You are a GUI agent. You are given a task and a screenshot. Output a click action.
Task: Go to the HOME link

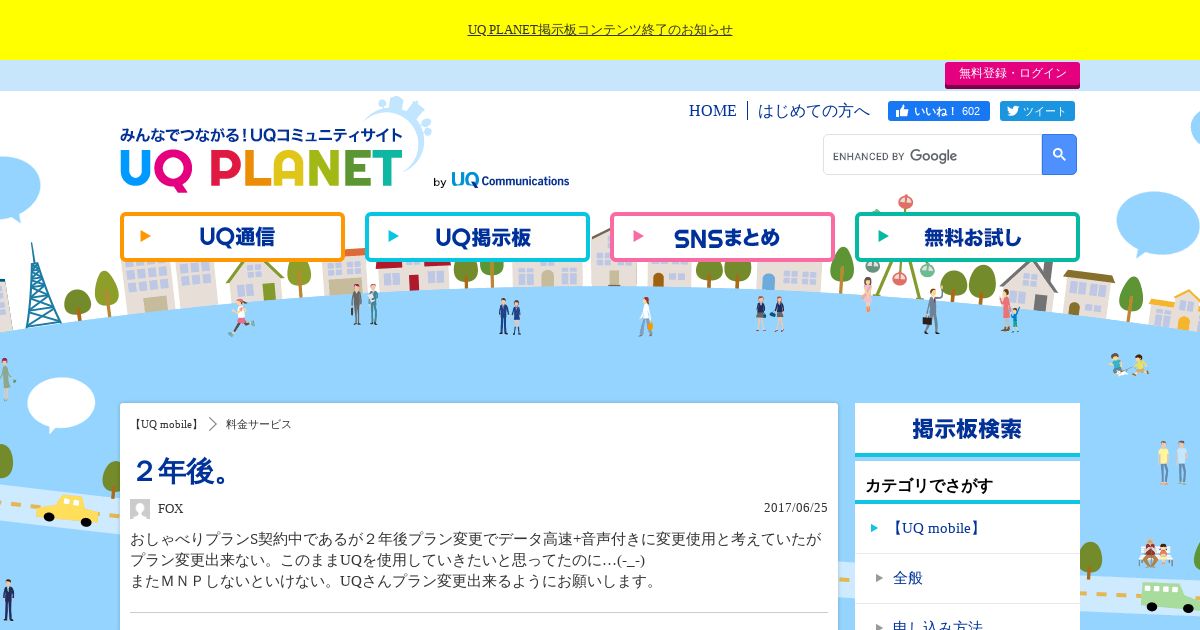(712, 111)
